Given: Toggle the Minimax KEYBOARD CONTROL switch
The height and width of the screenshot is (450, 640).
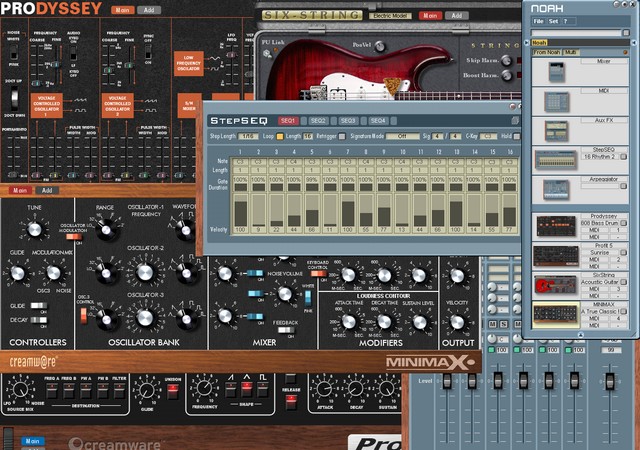Looking at the screenshot, I should (x=319, y=274).
